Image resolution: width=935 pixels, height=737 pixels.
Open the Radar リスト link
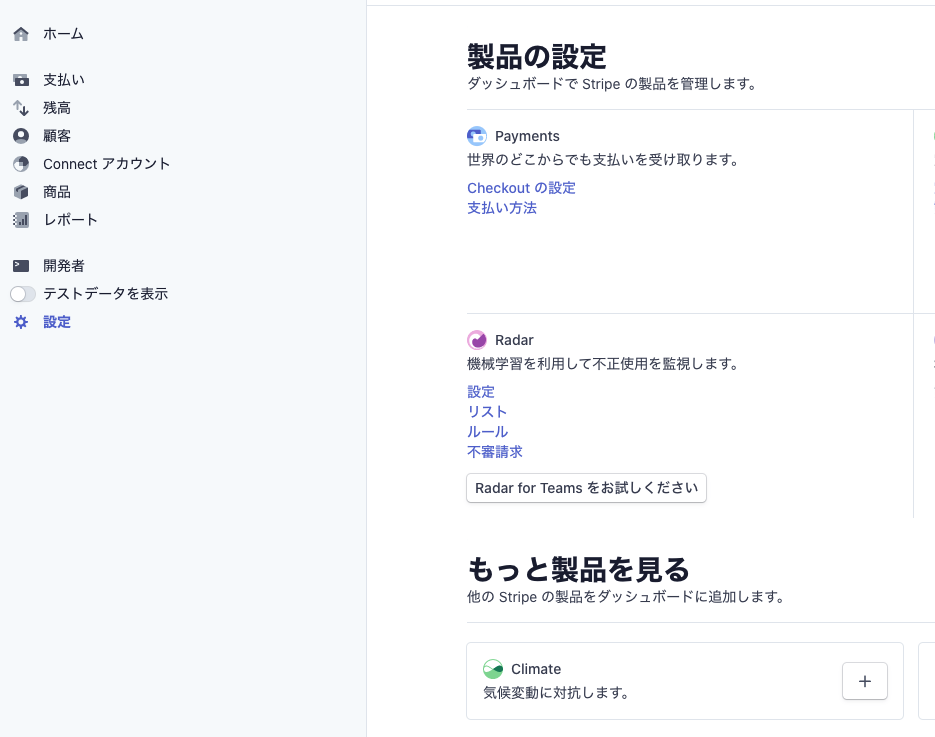(x=487, y=412)
